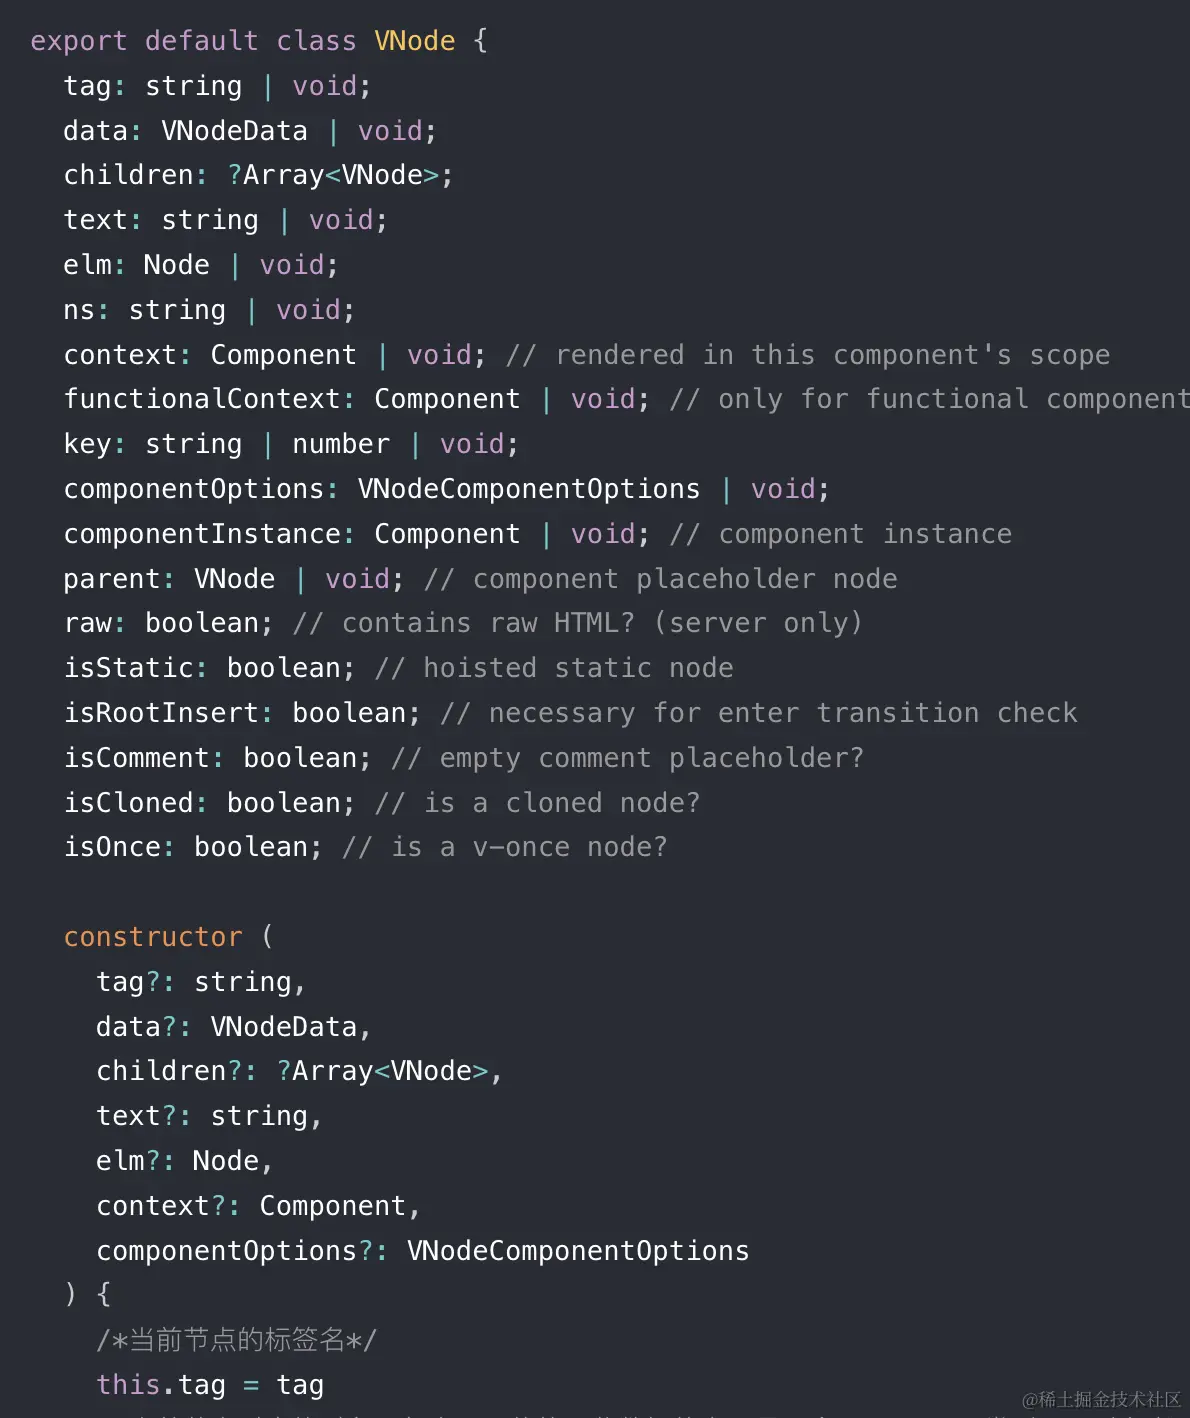This screenshot has width=1190, height=1418.
Task: Click the 'isStatic' property name
Action: tap(128, 668)
